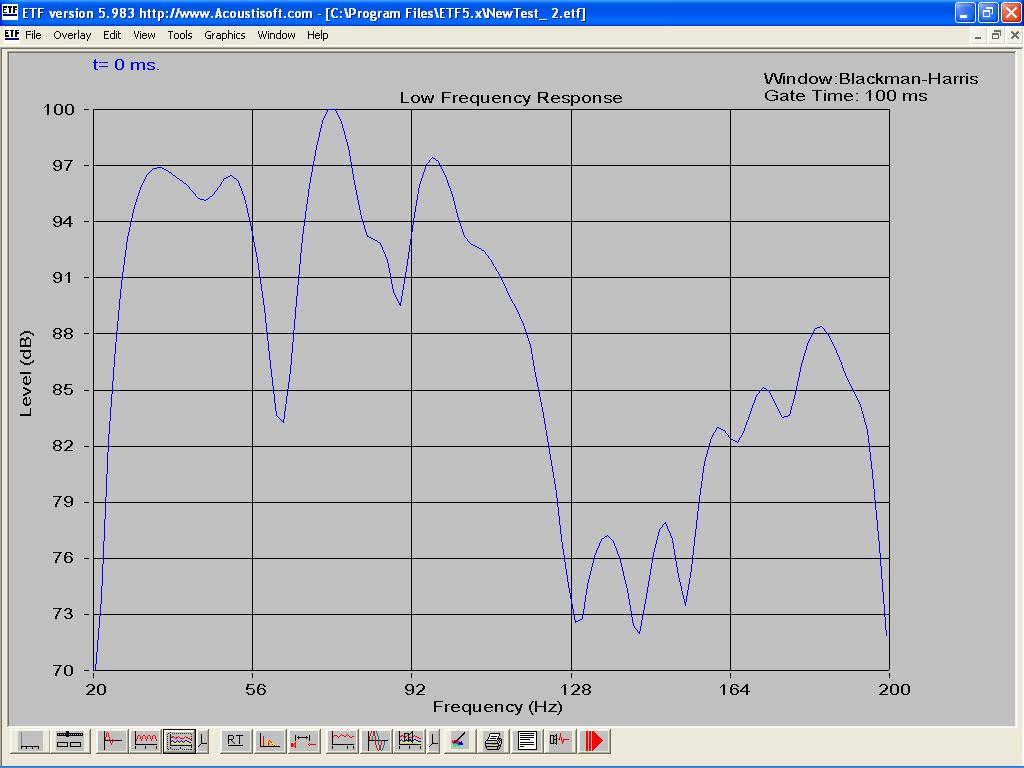Click the speaker test signal icon
The height and width of the screenshot is (768, 1024).
coord(559,741)
